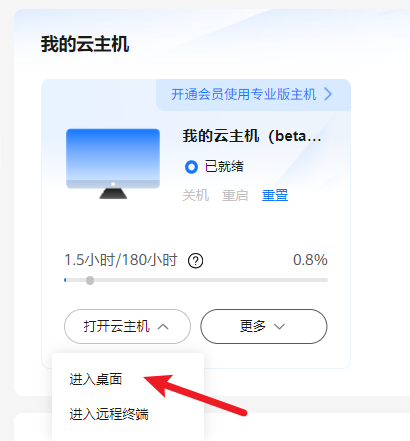The image size is (410, 441).
Task: Click the usage hours progress track
Action: pyautogui.click(x=196, y=280)
